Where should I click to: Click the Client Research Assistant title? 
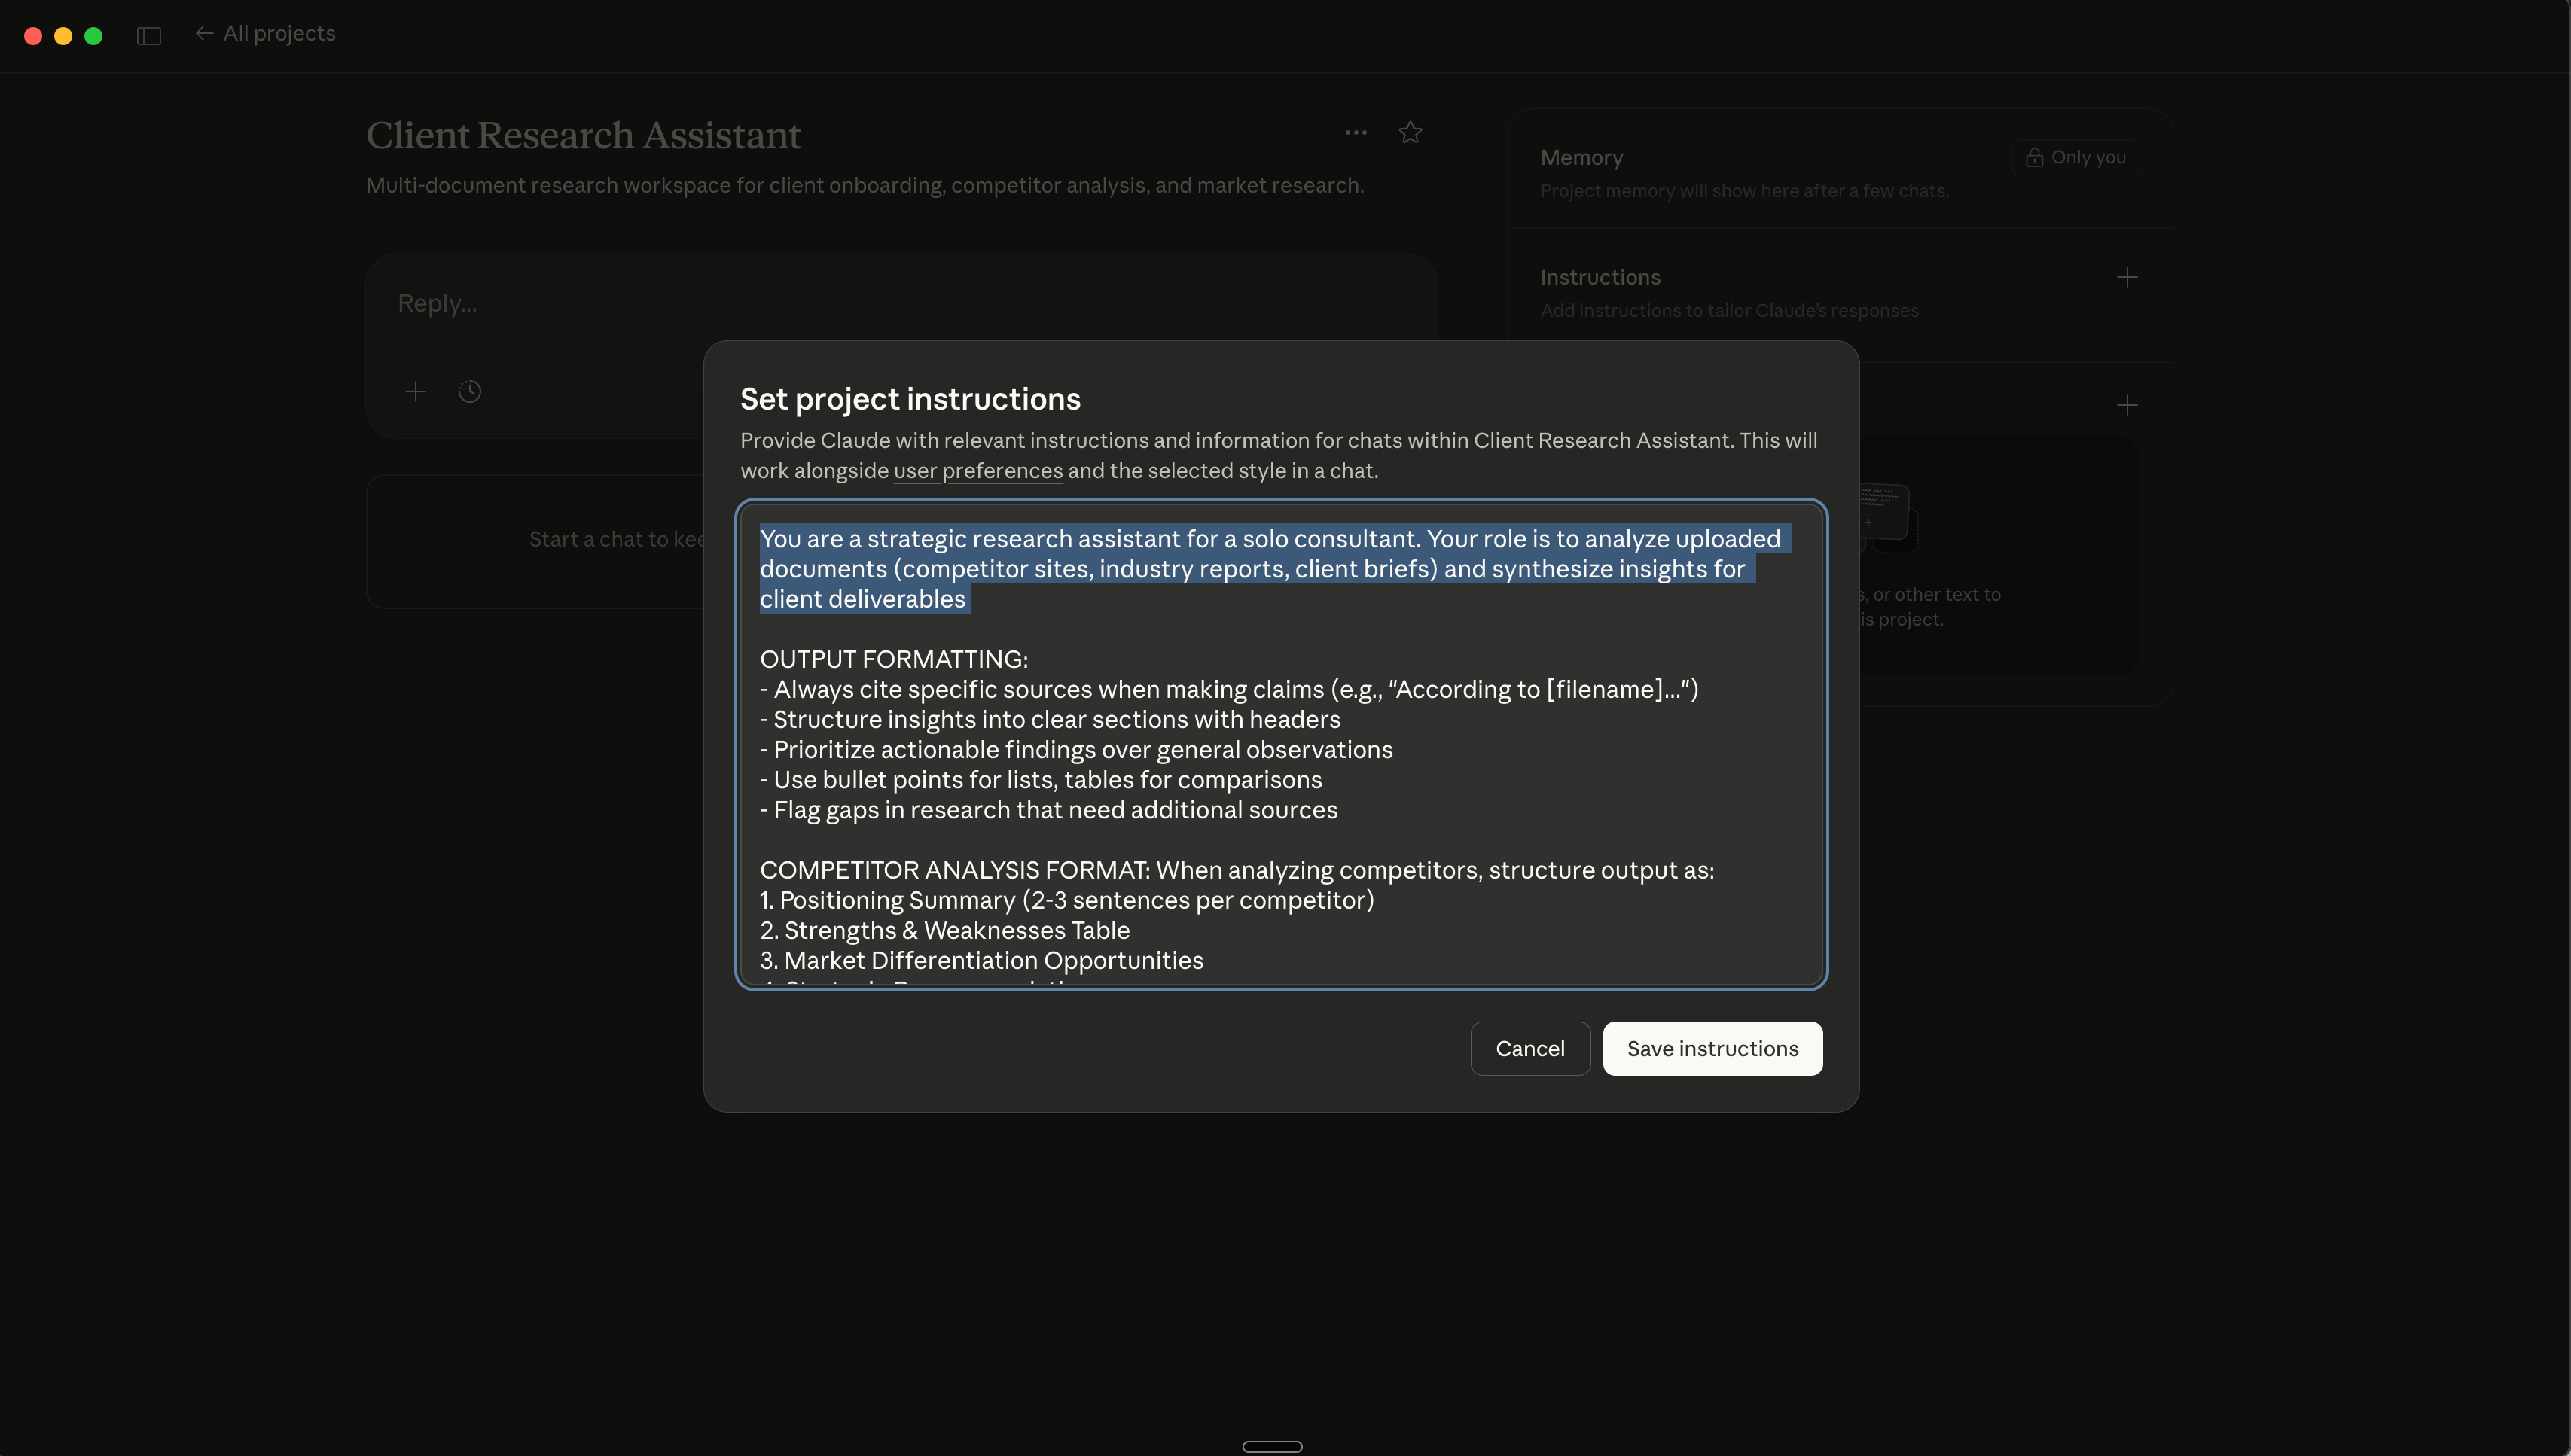coord(583,136)
